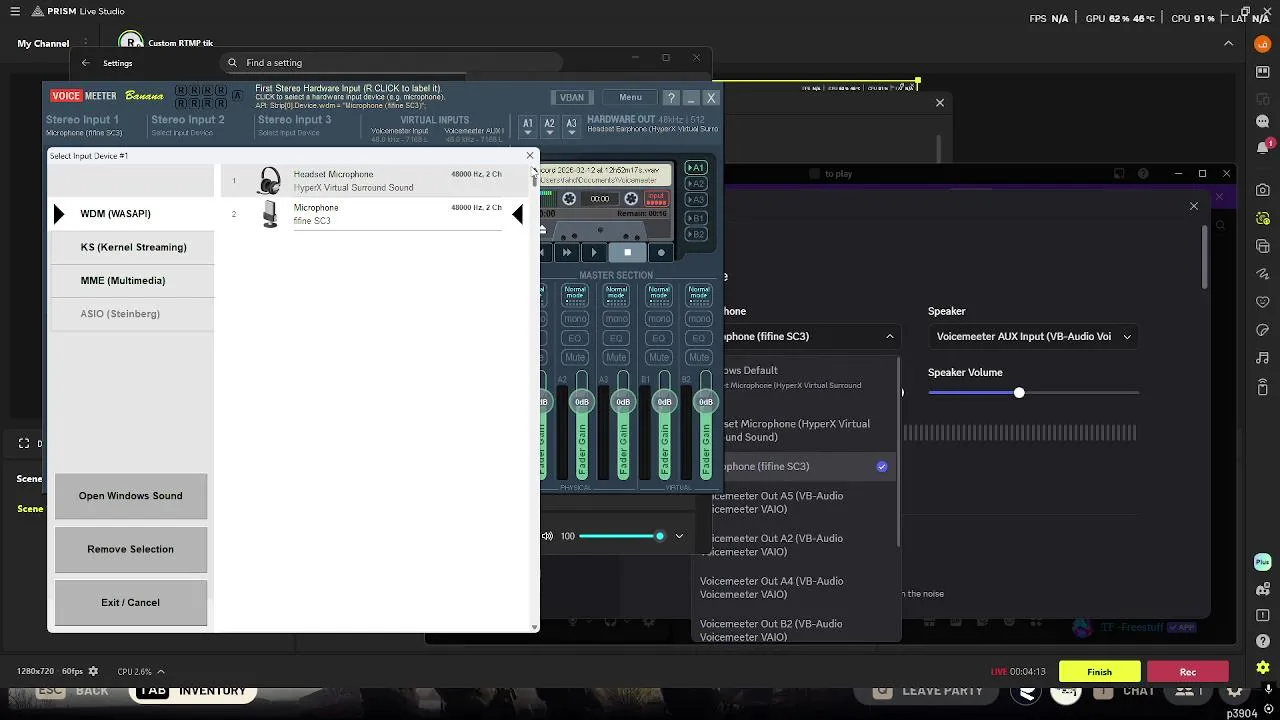Toggle mono on the B1 bus
This screenshot has width=1280, height=720.
point(658,319)
